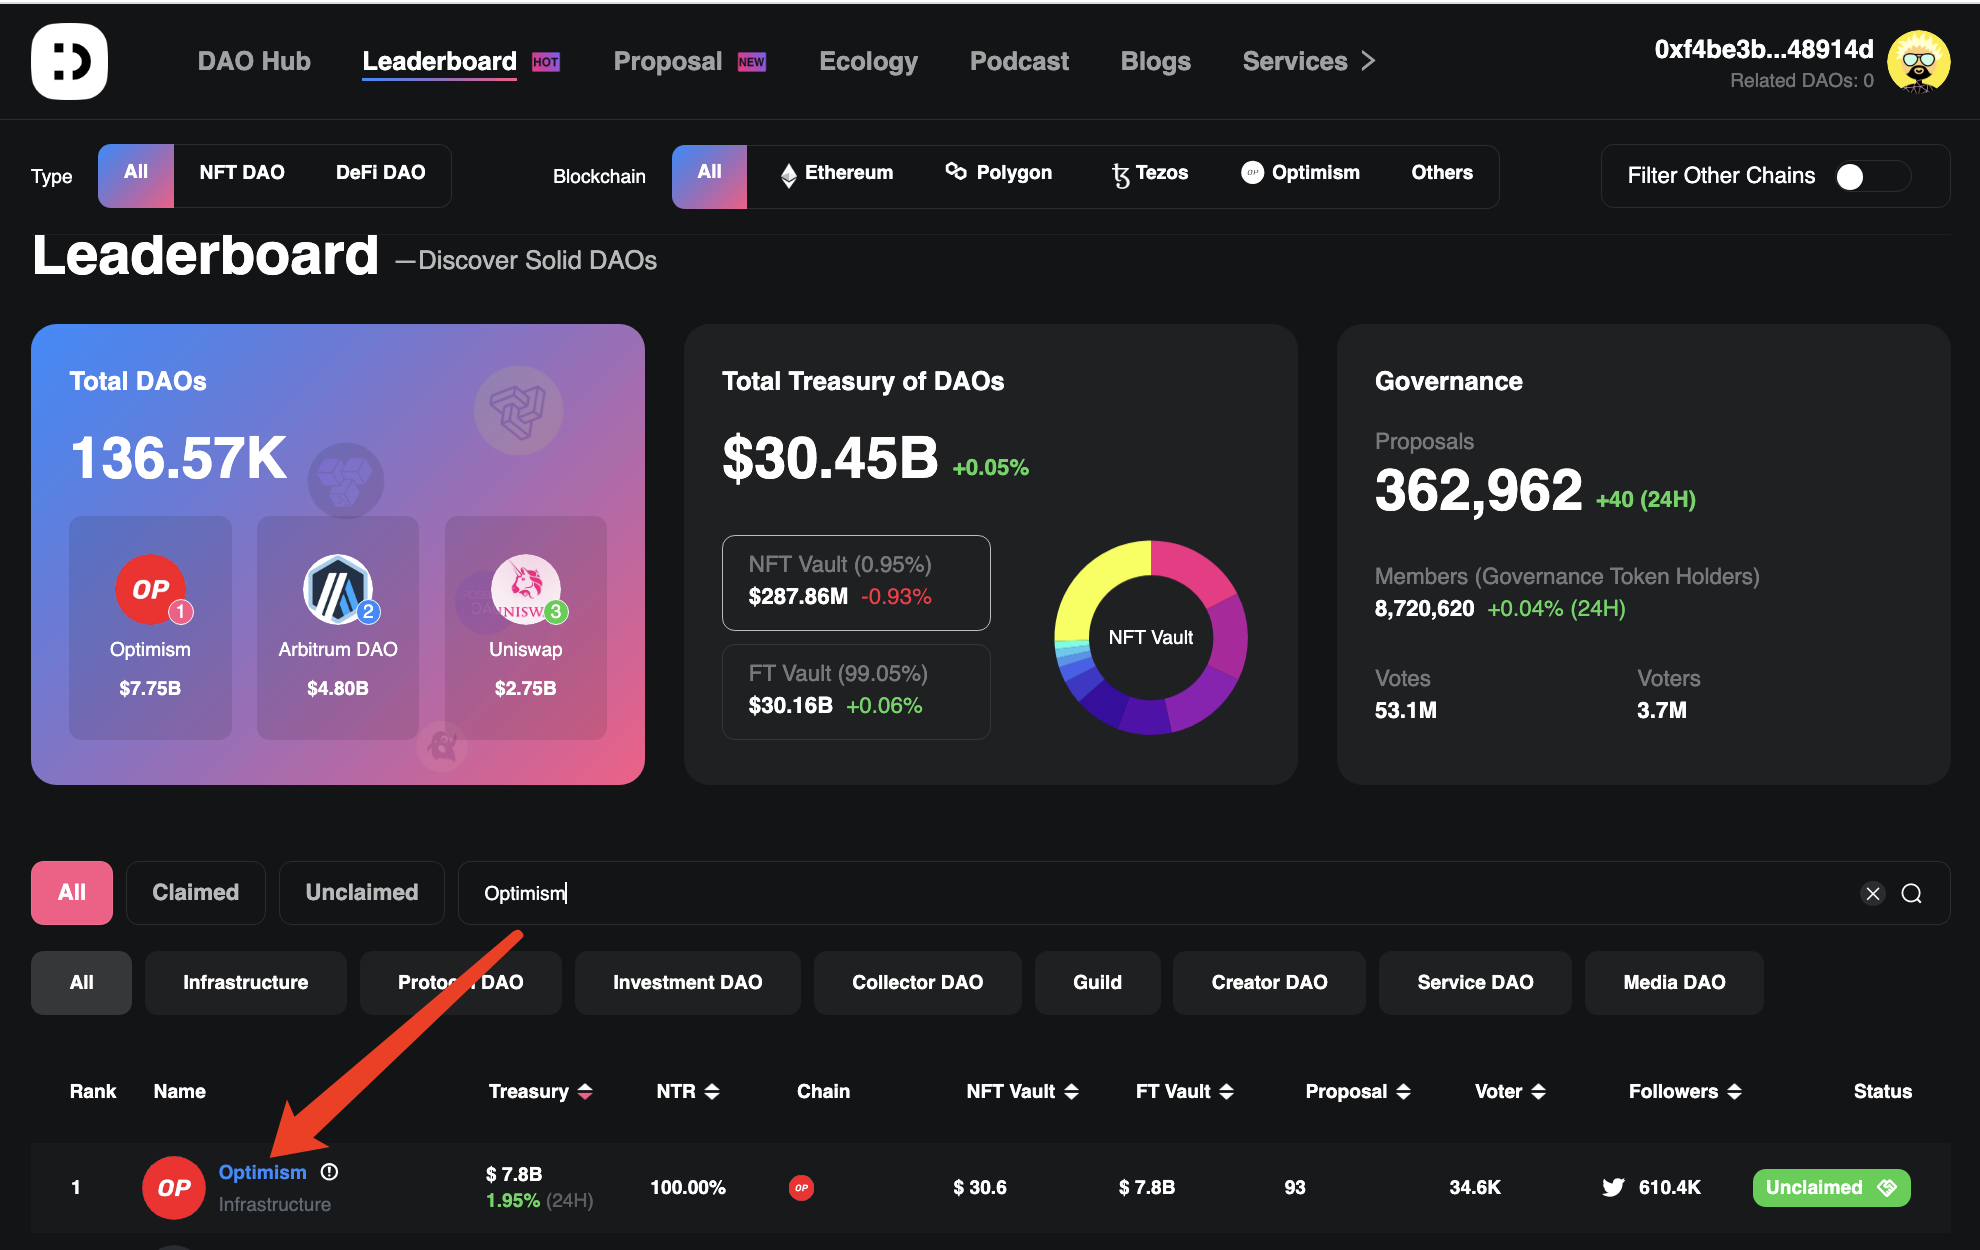Click Twitter bird icon in Followers column
This screenshot has height=1250, width=1980.
(x=1612, y=1187)
